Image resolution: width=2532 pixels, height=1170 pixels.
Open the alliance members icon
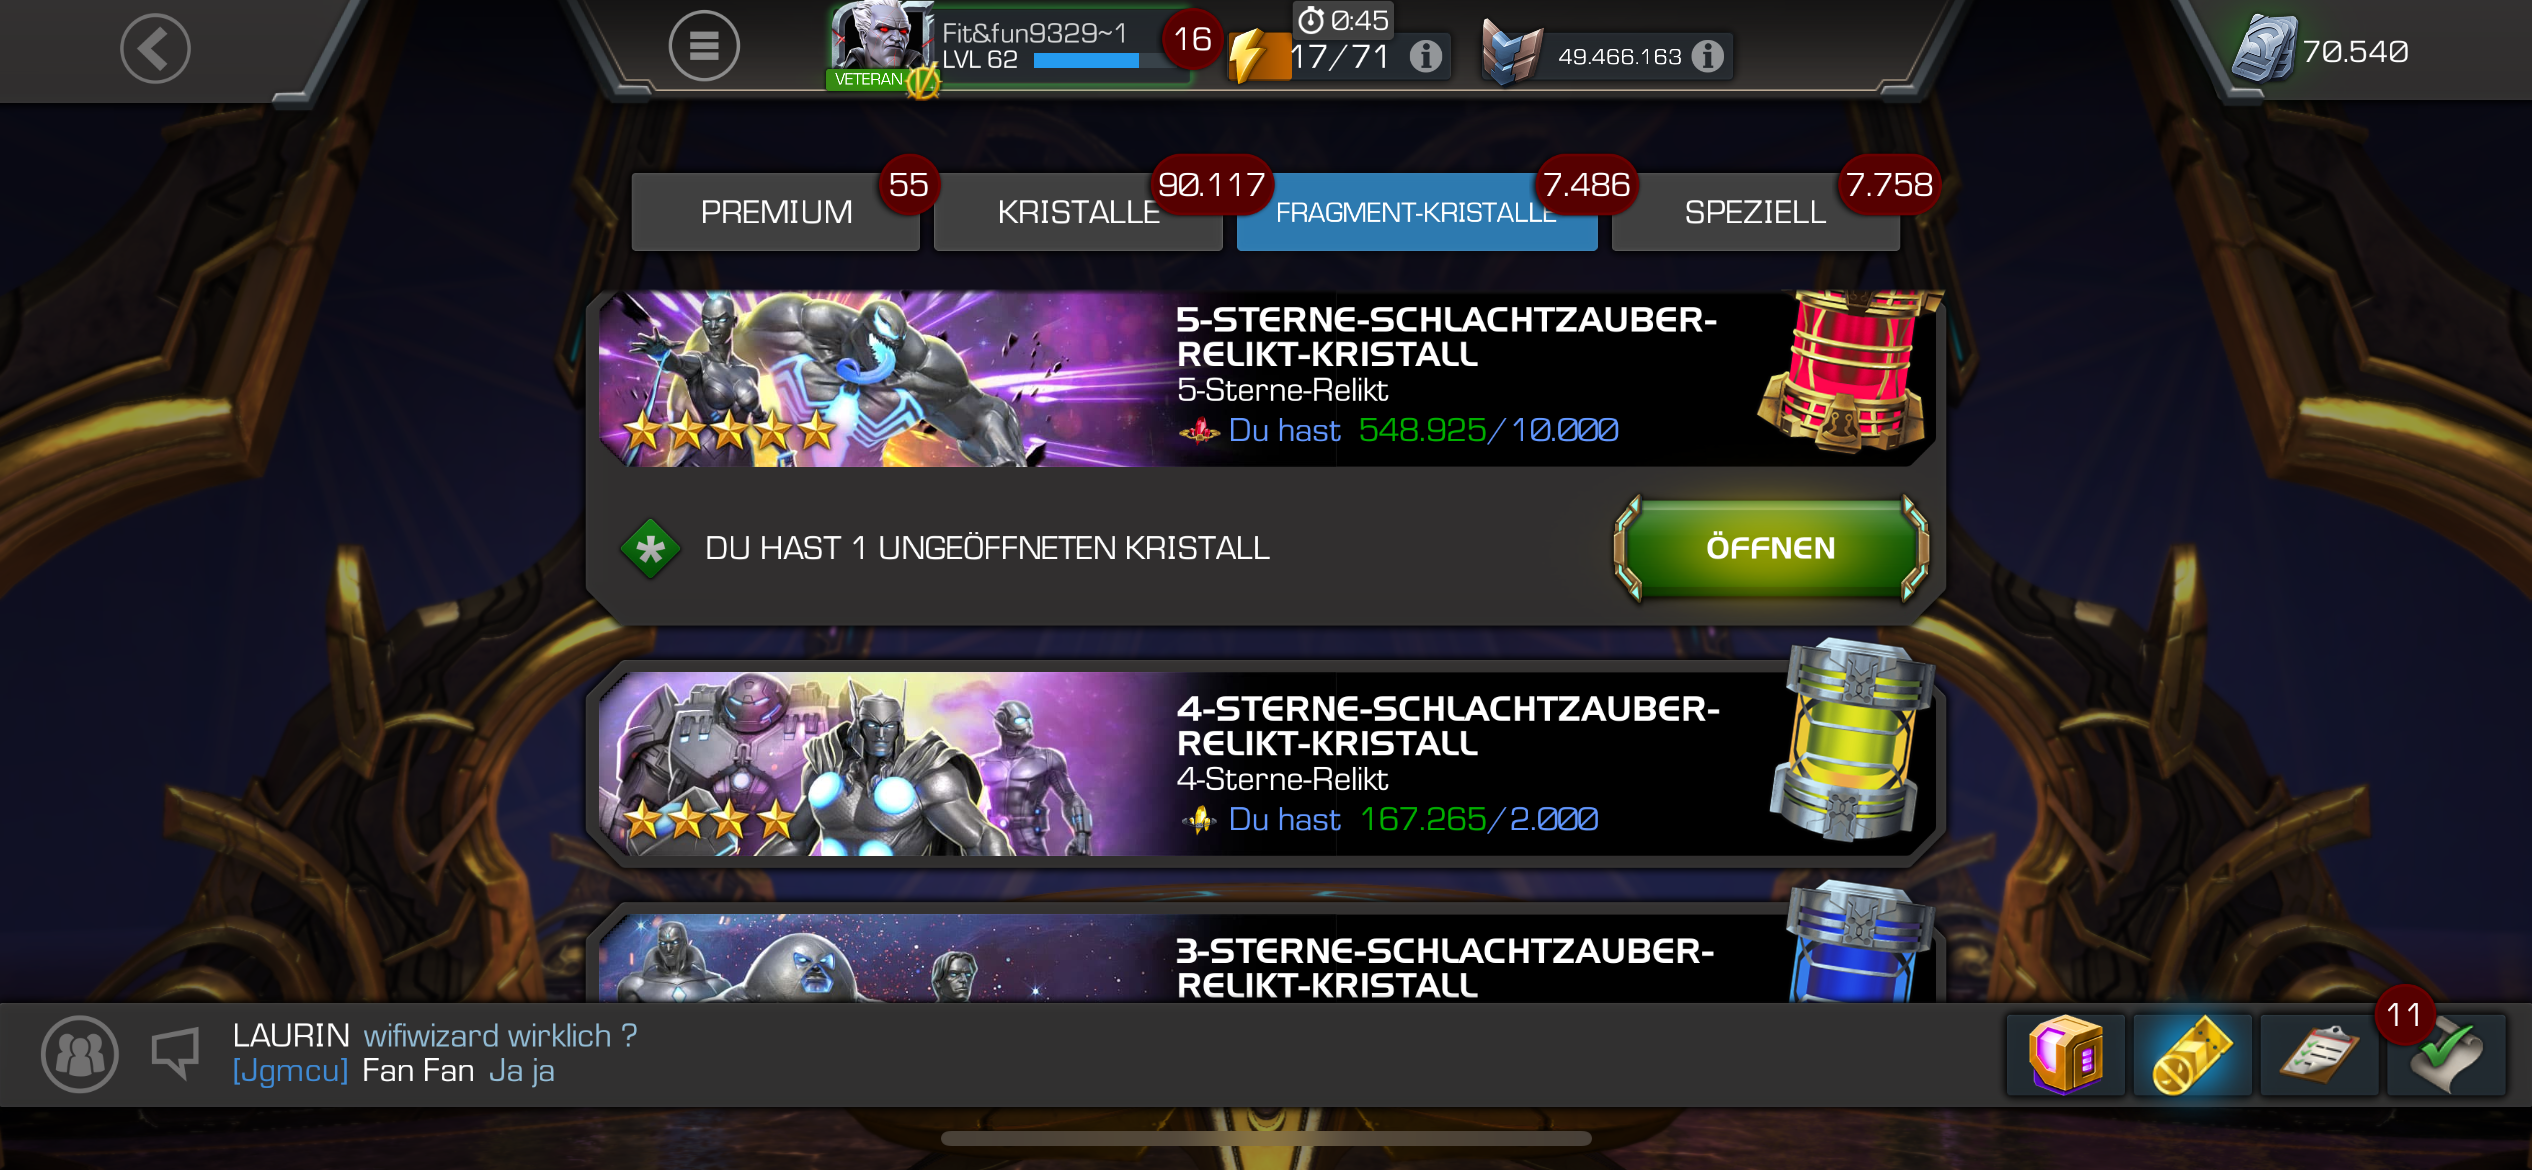[80, 1054]
